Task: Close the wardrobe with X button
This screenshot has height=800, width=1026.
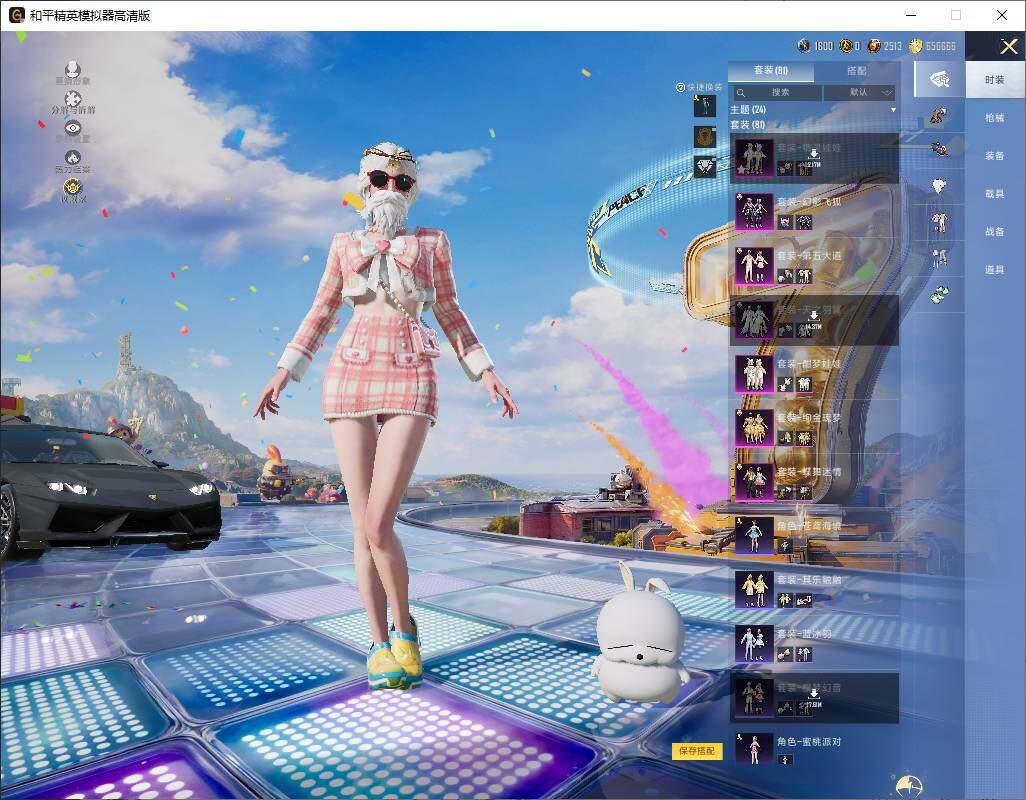Action: tap(1008, 46)
